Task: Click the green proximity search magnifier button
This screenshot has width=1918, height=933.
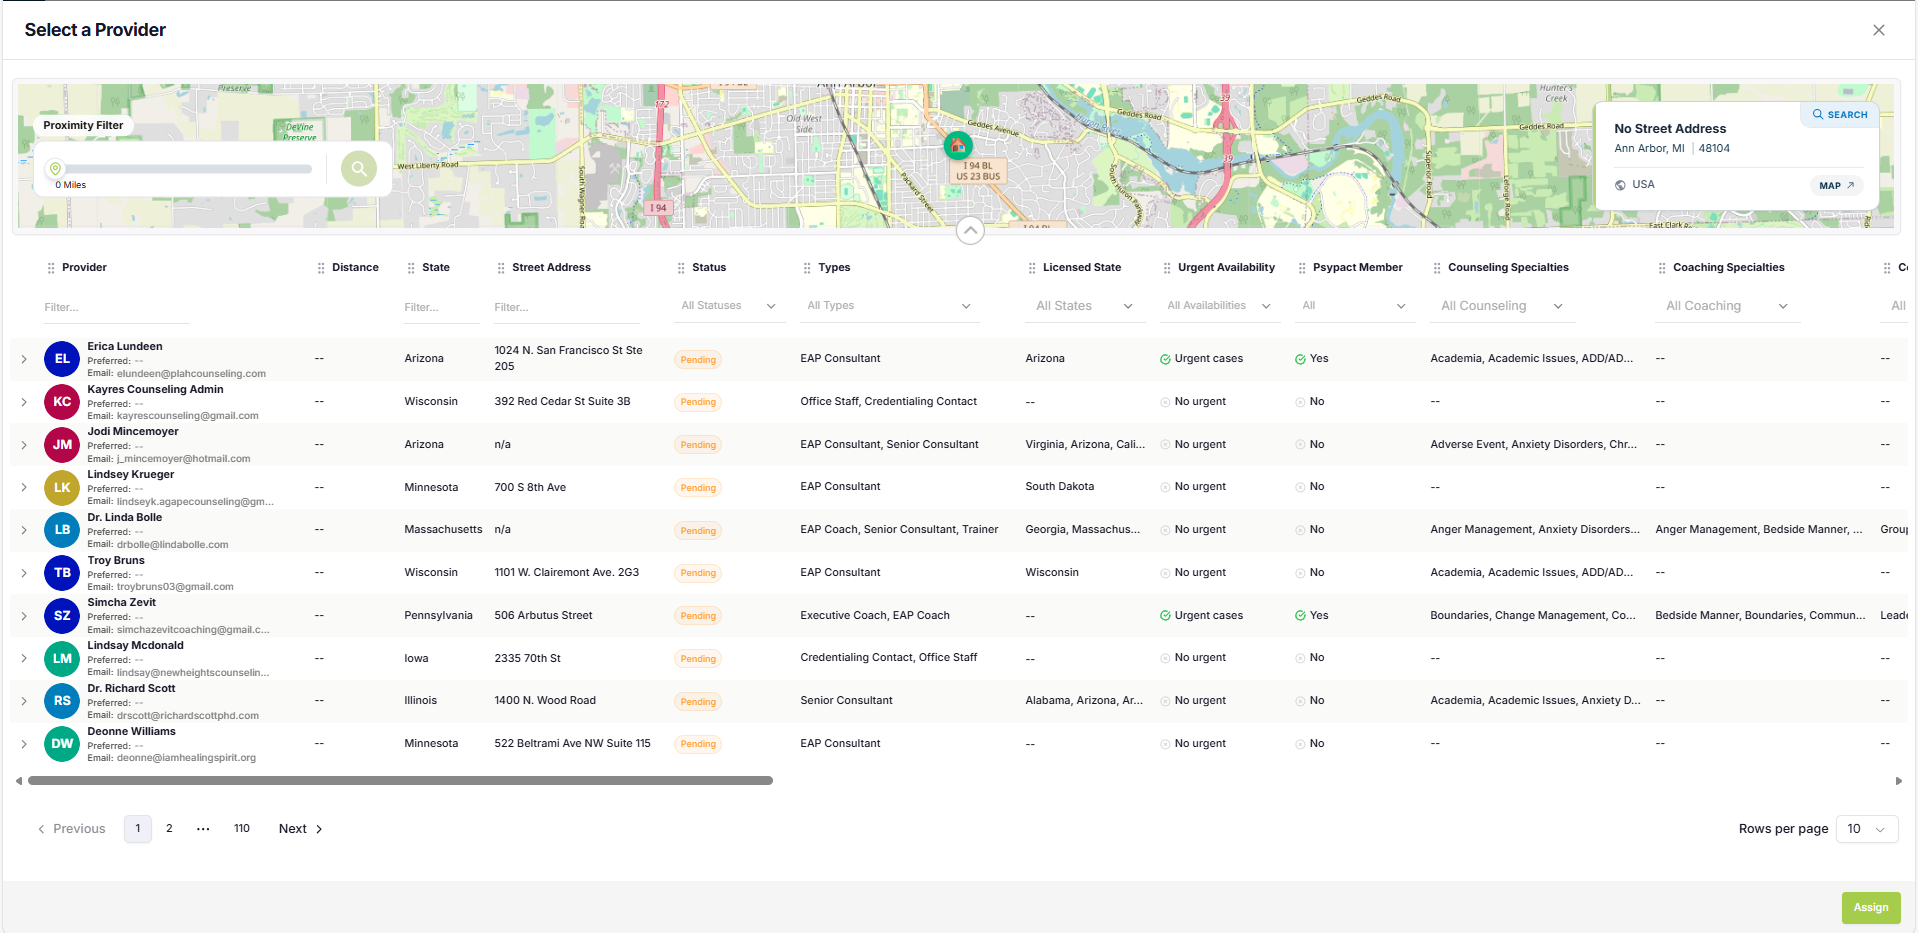Action: pos(358,168)
